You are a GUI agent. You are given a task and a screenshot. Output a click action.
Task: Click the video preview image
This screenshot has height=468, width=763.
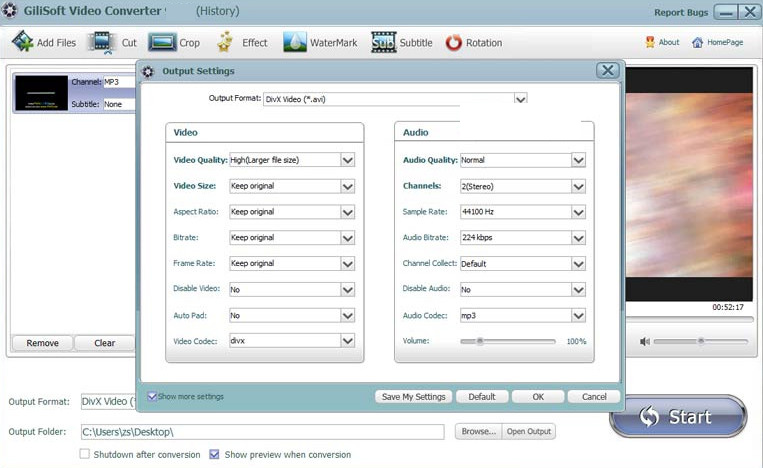coord(689,185)
